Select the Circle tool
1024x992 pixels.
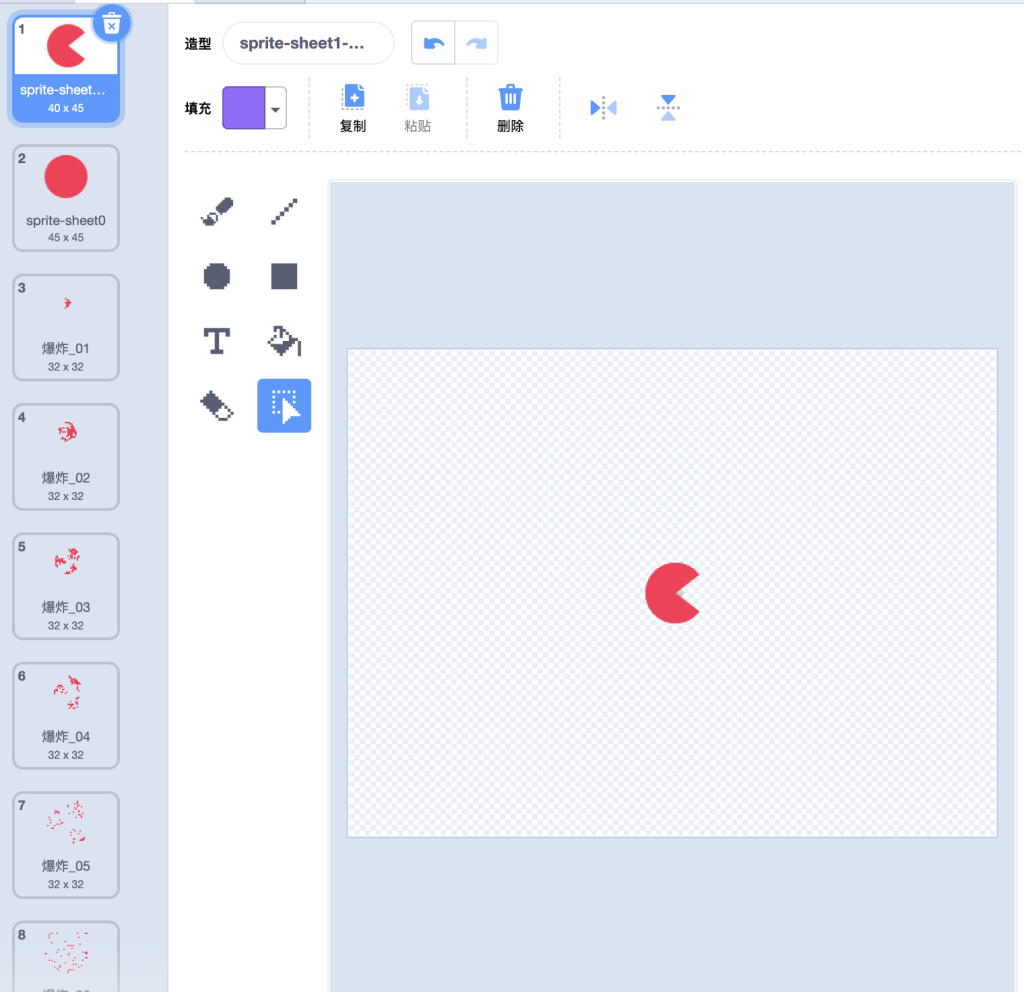[x=217, y=276]
